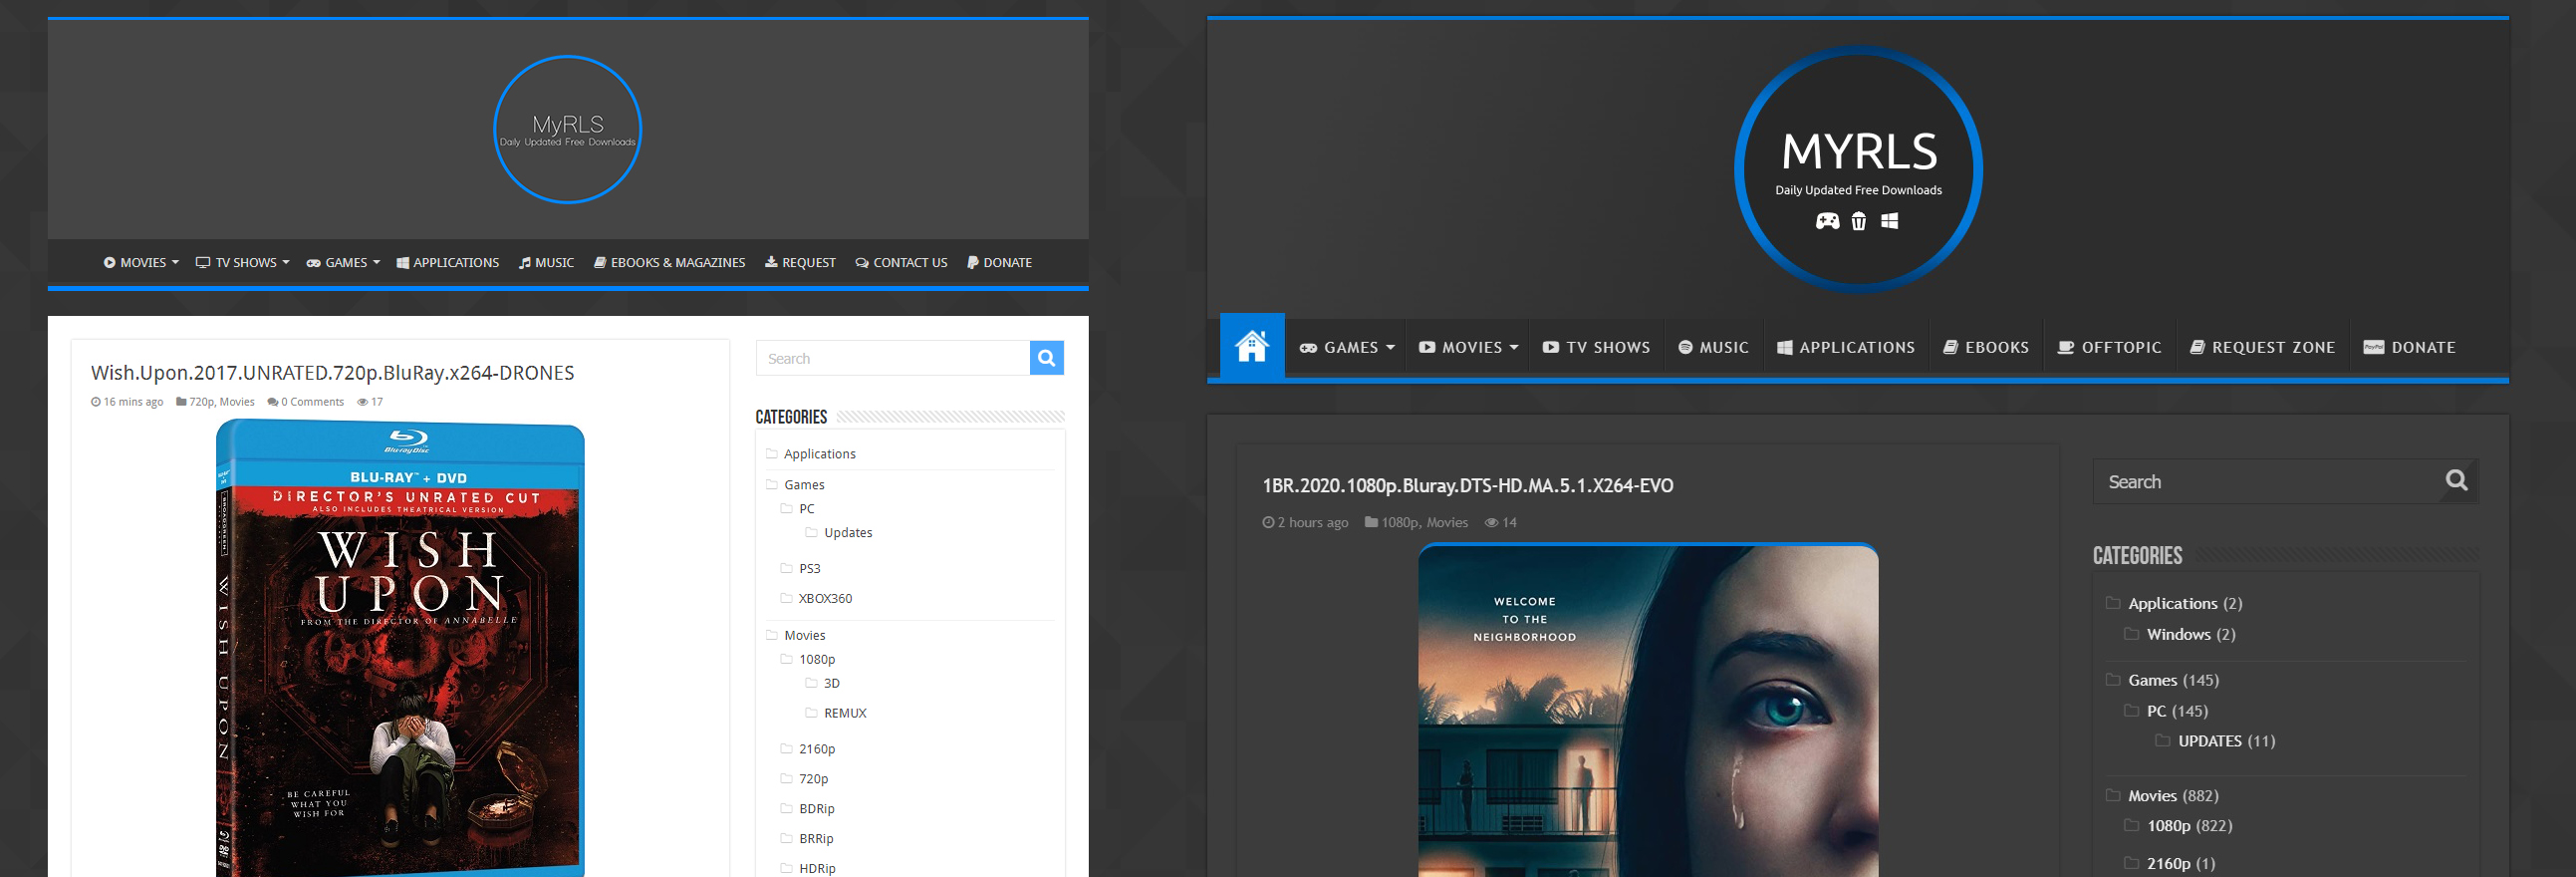Expand the TV SHOWS dropdown menu
This screenshot has height=877, width=2576.
[x=243, y=263]
